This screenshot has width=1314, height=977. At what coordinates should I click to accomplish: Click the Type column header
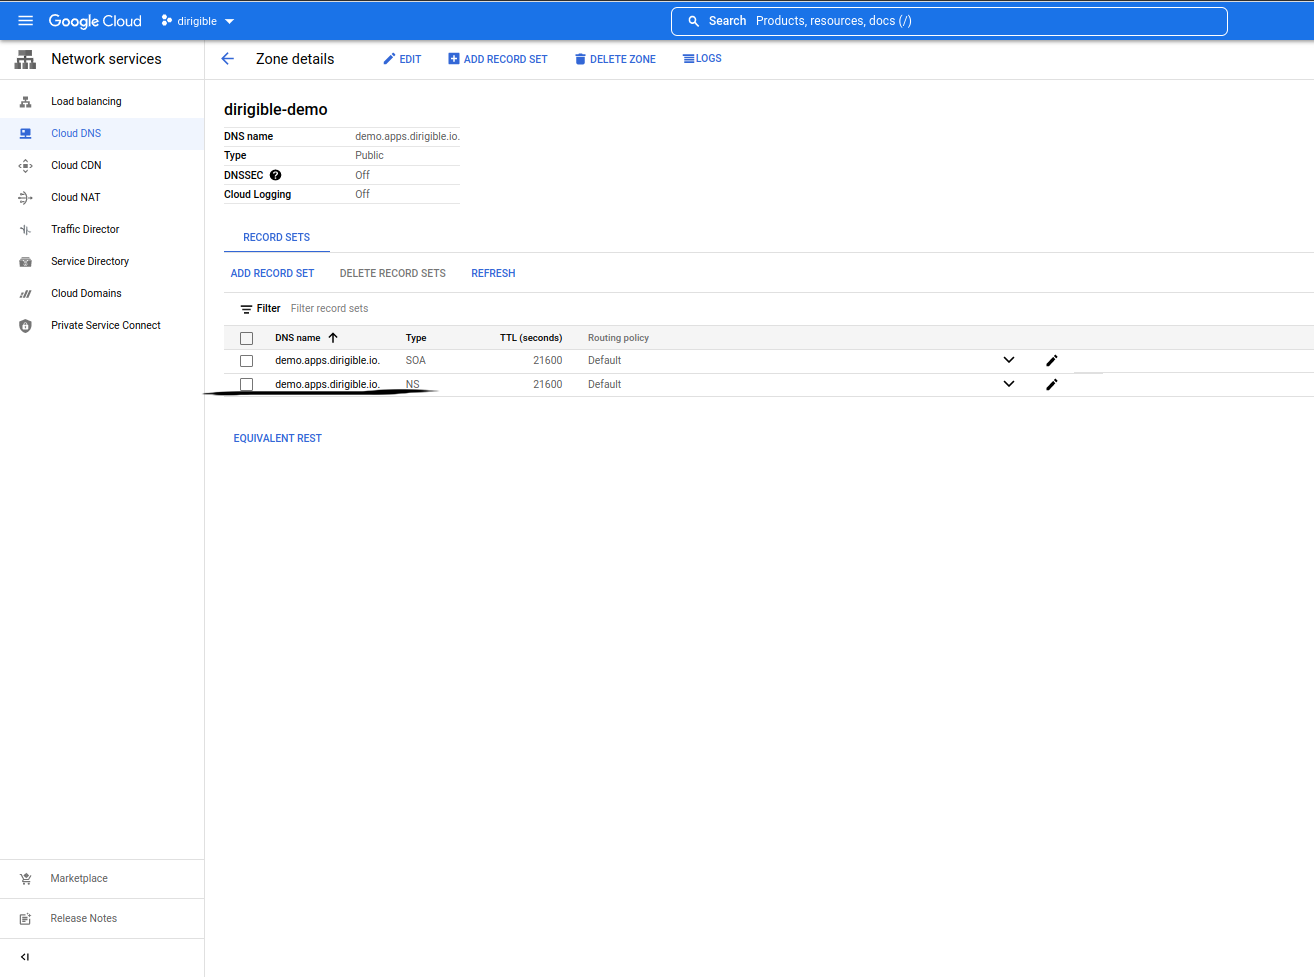coord(416,338)
